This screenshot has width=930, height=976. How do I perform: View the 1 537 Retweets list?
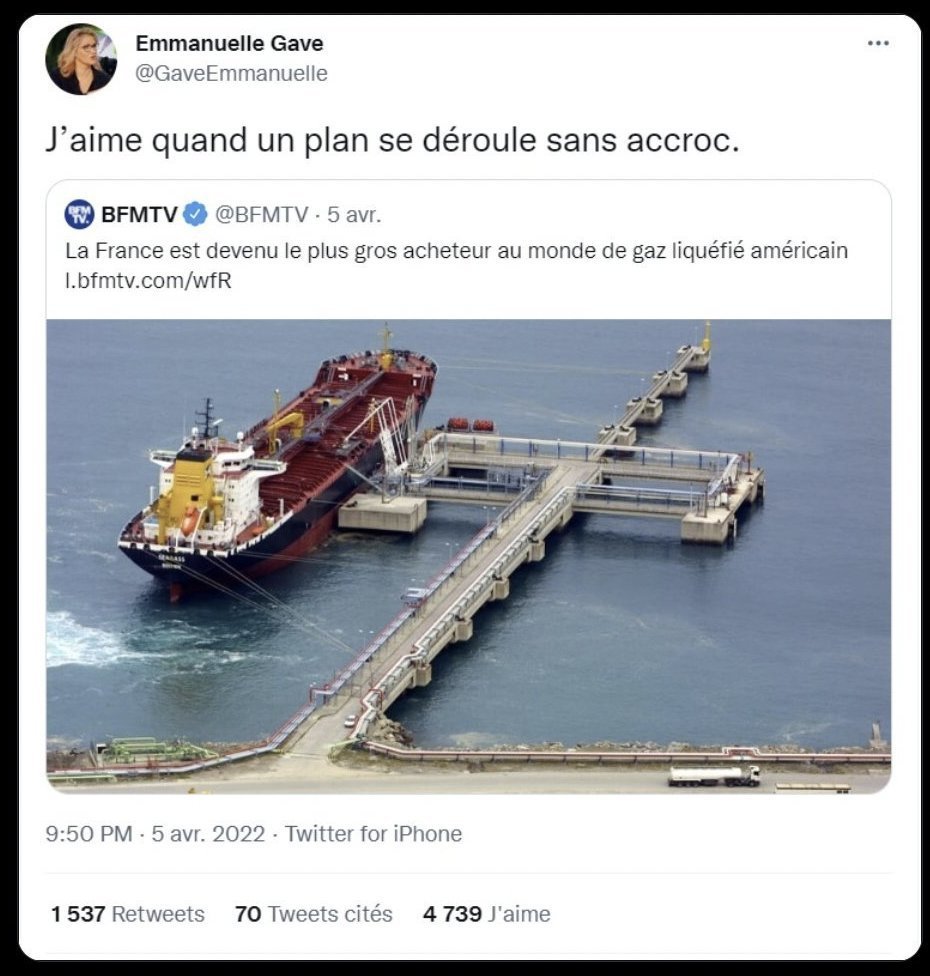[x=128, y=914]
